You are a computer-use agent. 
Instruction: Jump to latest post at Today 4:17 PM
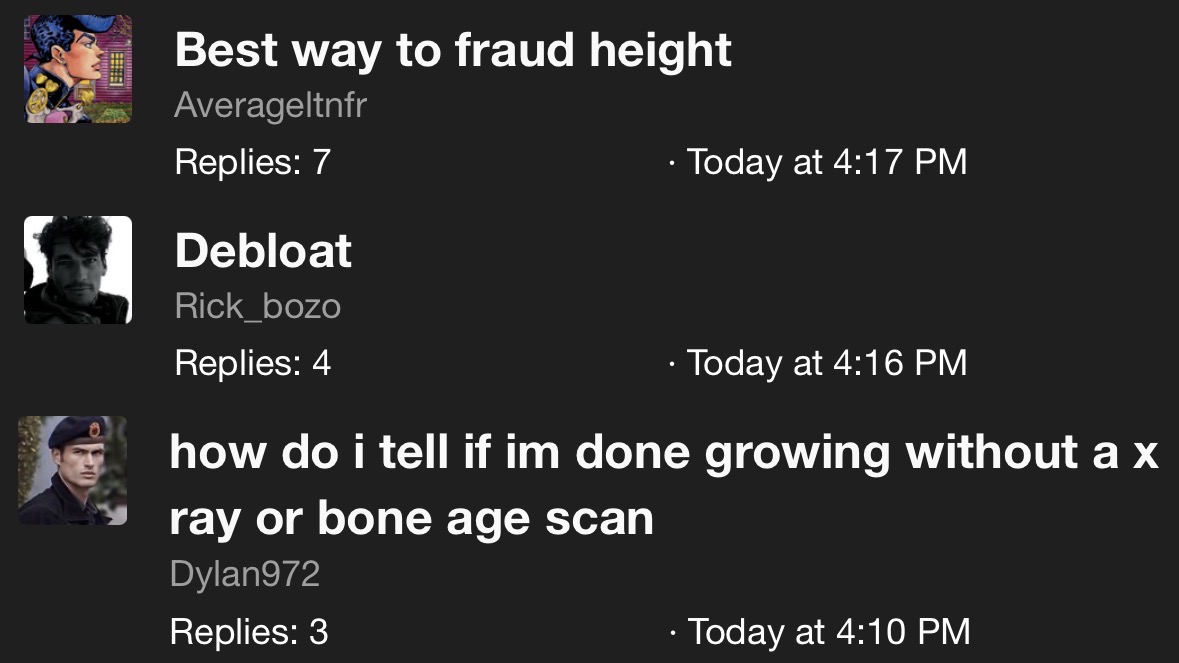pyautogui.click(x=827, y=162)
